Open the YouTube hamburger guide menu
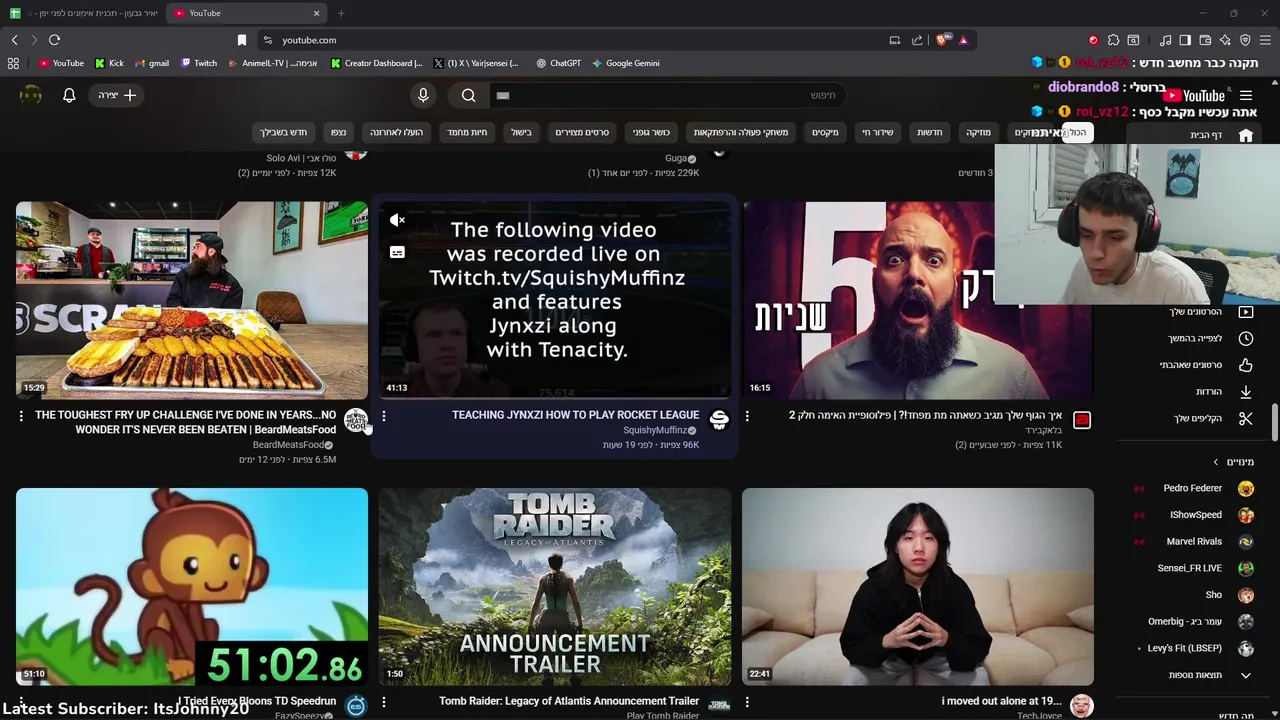Image resolution: width=1280 pixels, height=720 pixels. (1246, 96)
